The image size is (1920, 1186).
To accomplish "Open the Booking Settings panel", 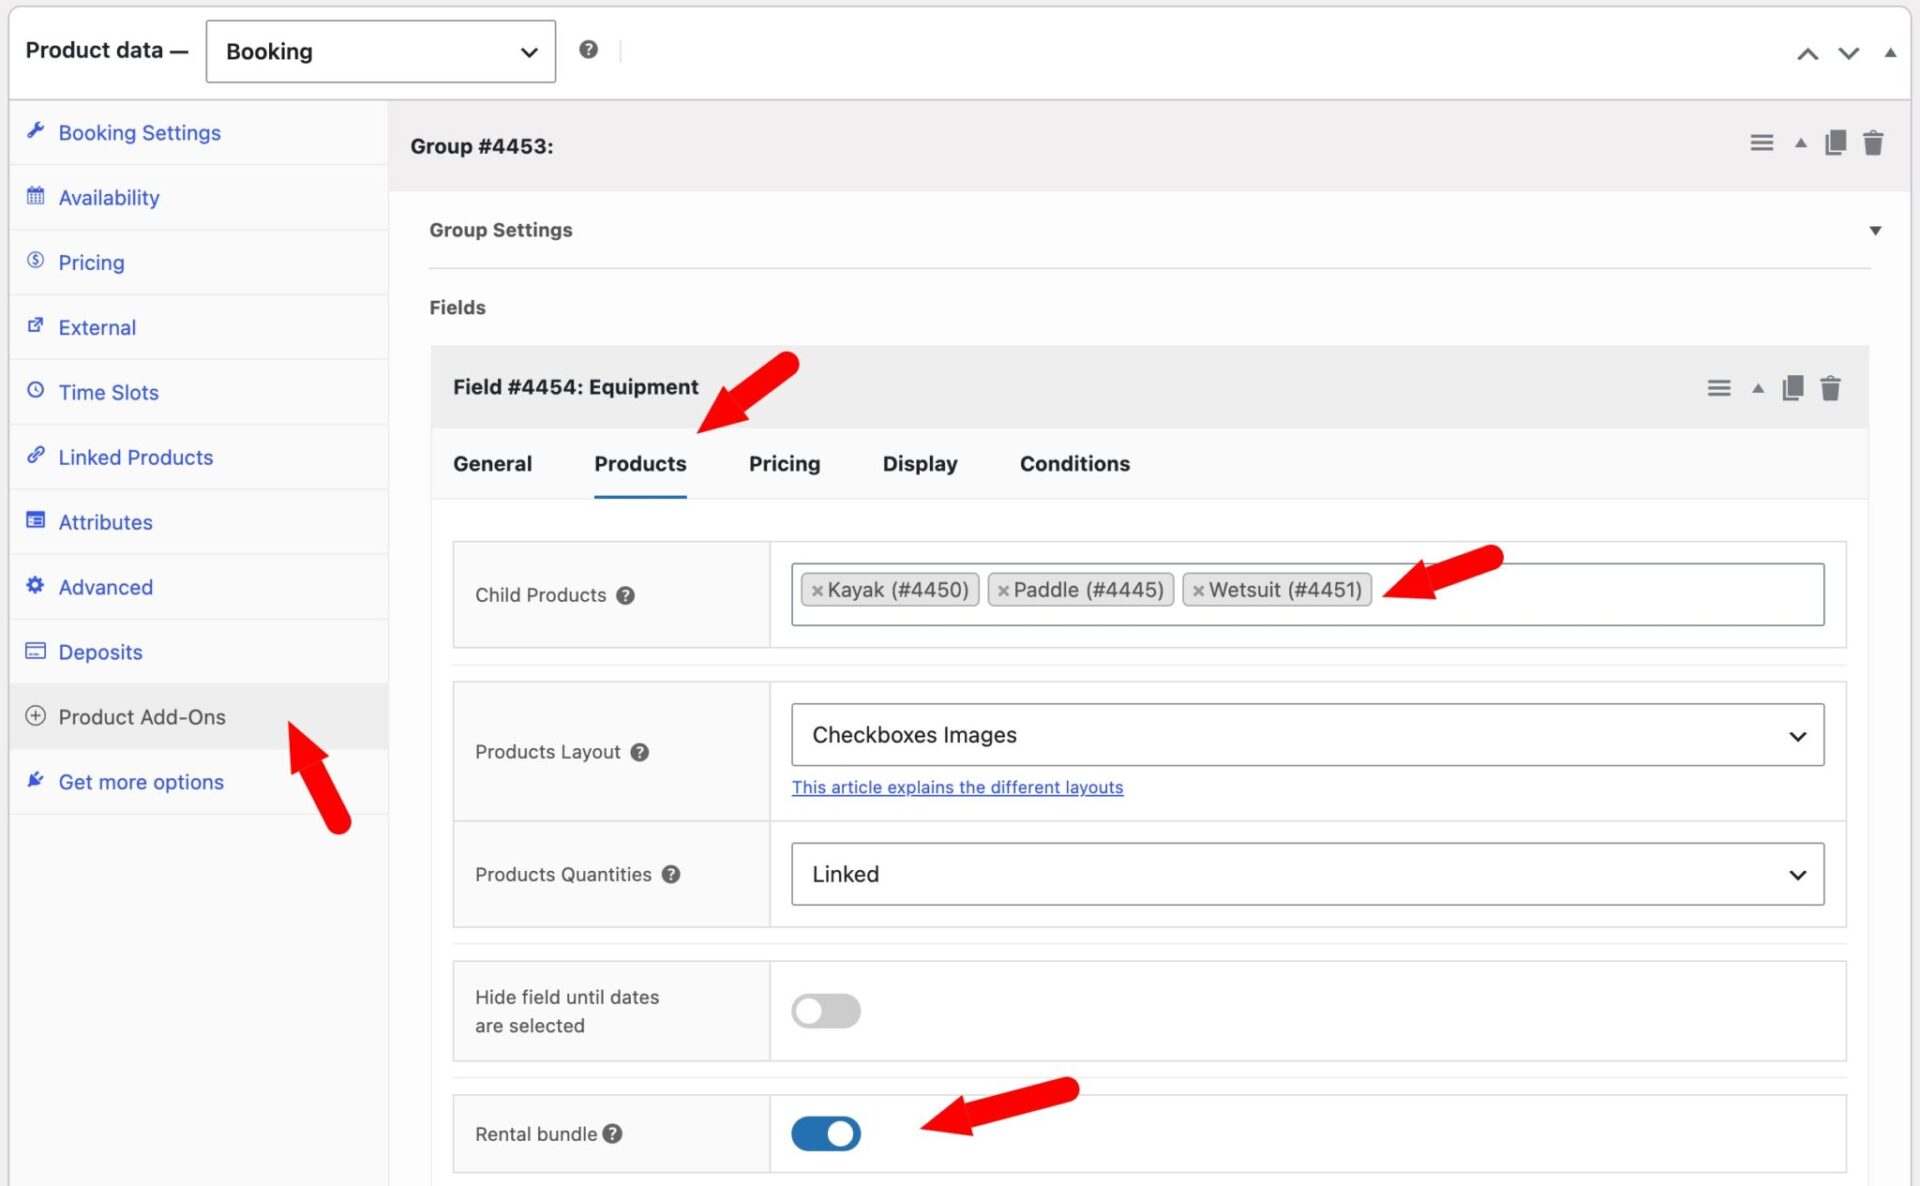I will 139,132.
